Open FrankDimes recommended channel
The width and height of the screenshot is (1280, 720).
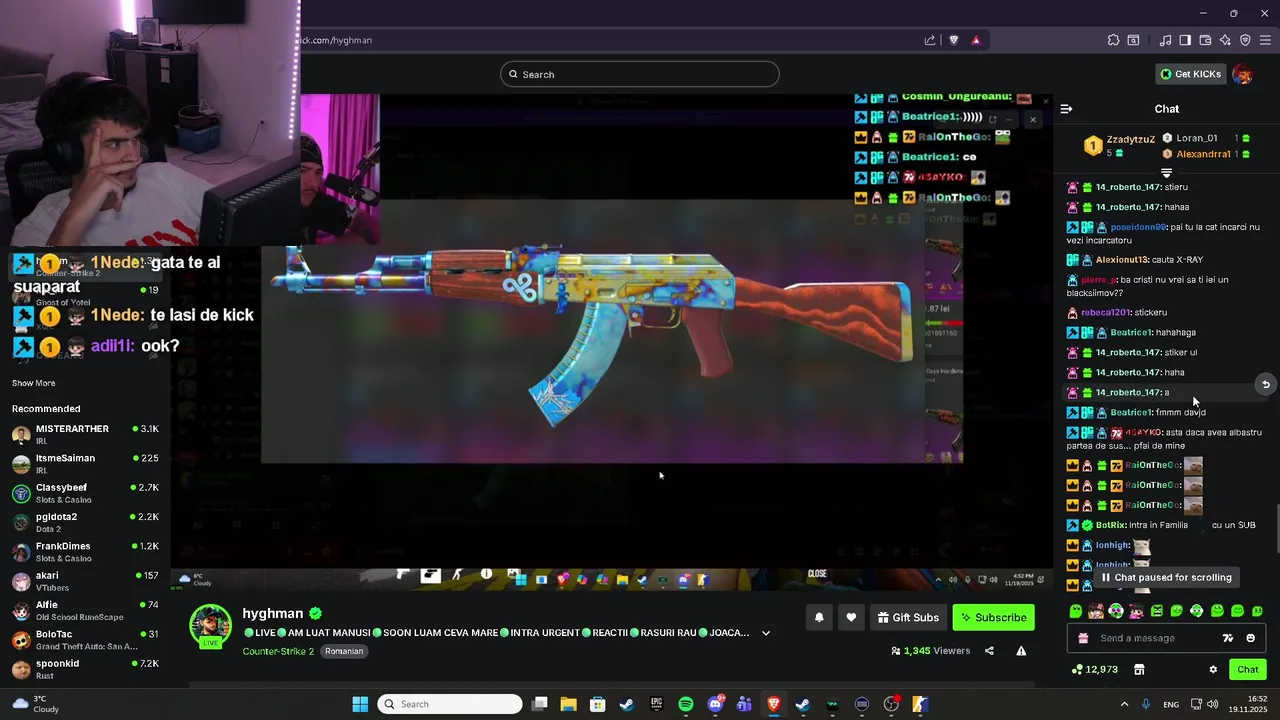tap(85, 552)
